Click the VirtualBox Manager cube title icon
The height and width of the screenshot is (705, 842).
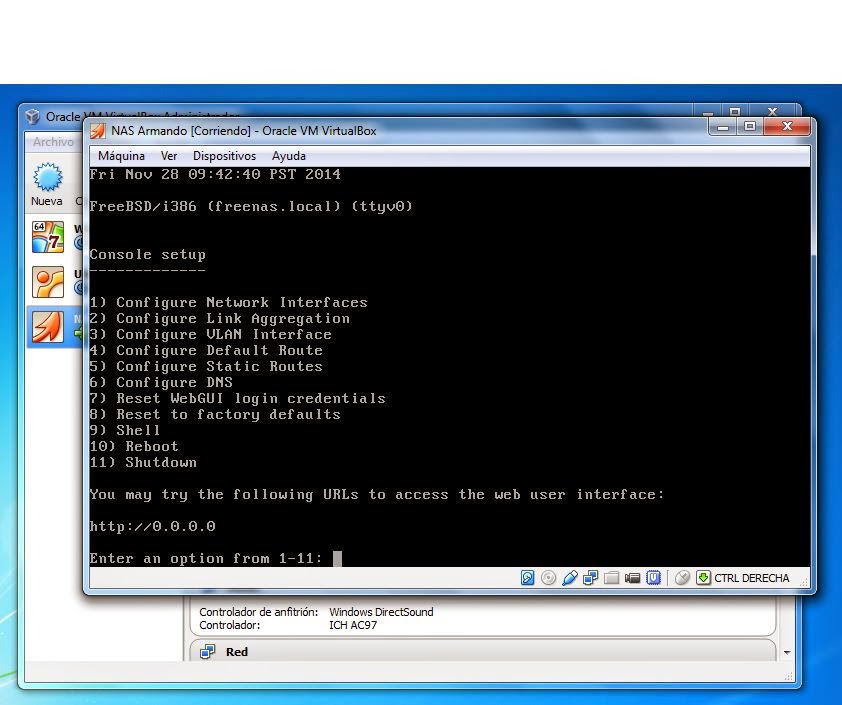tap(33, 116)
